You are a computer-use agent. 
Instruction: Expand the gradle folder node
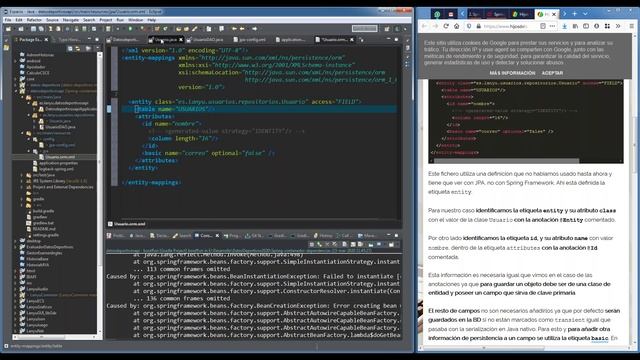(22, 199)
